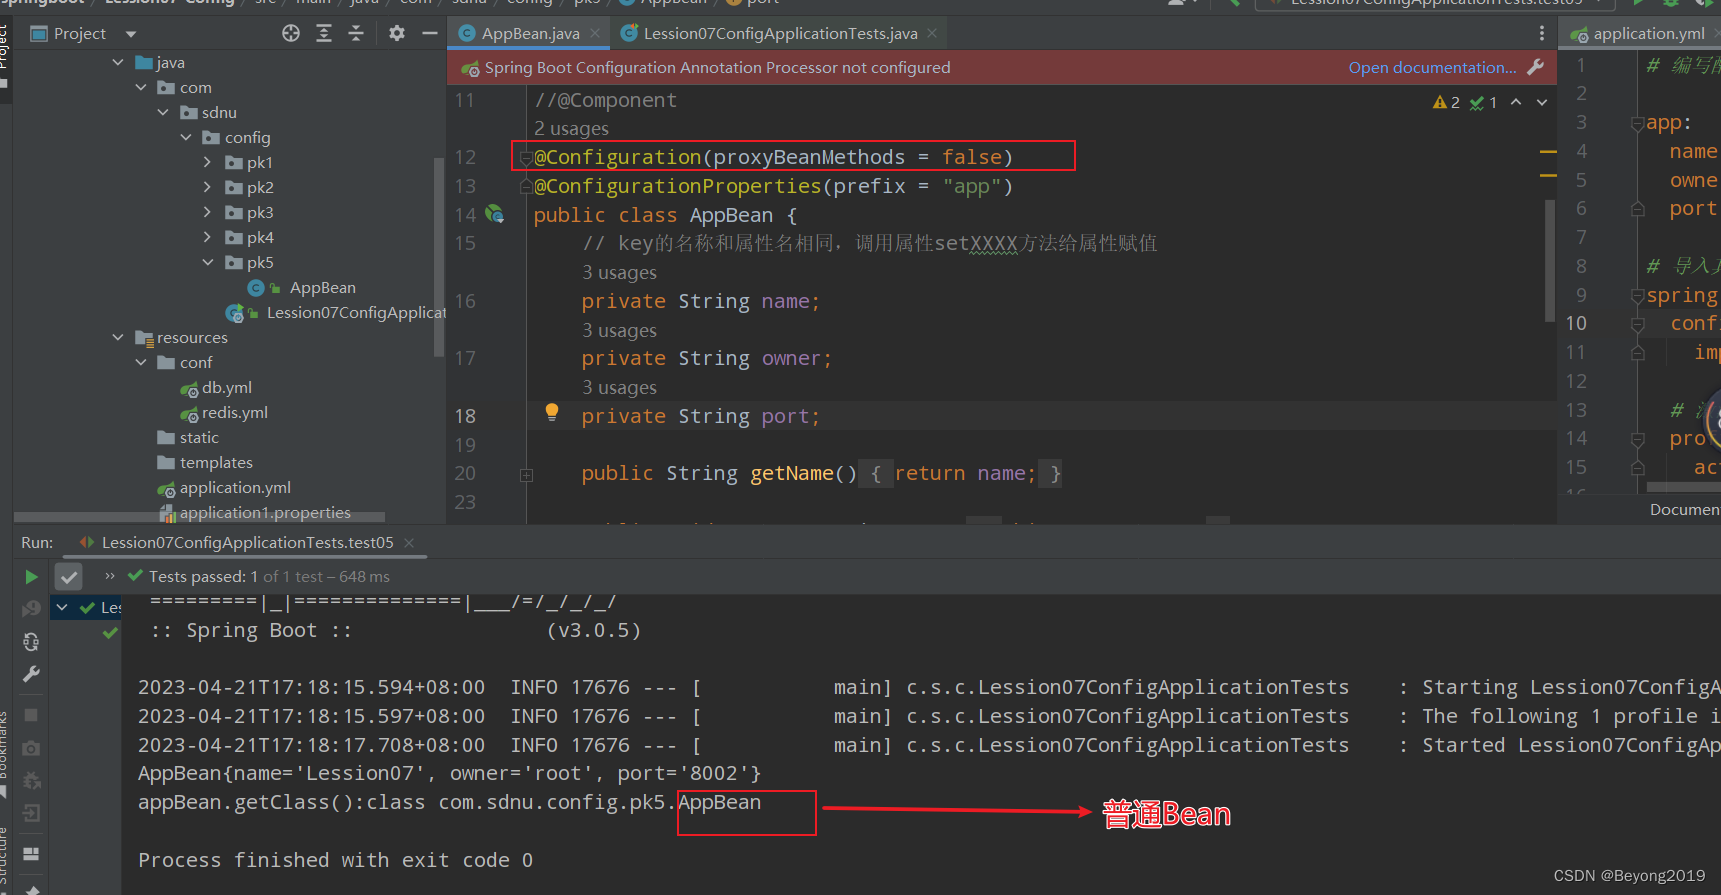Click the typo check count indicator
Viewport: 1721px width, 895px height.
[x=1484, y=102]
